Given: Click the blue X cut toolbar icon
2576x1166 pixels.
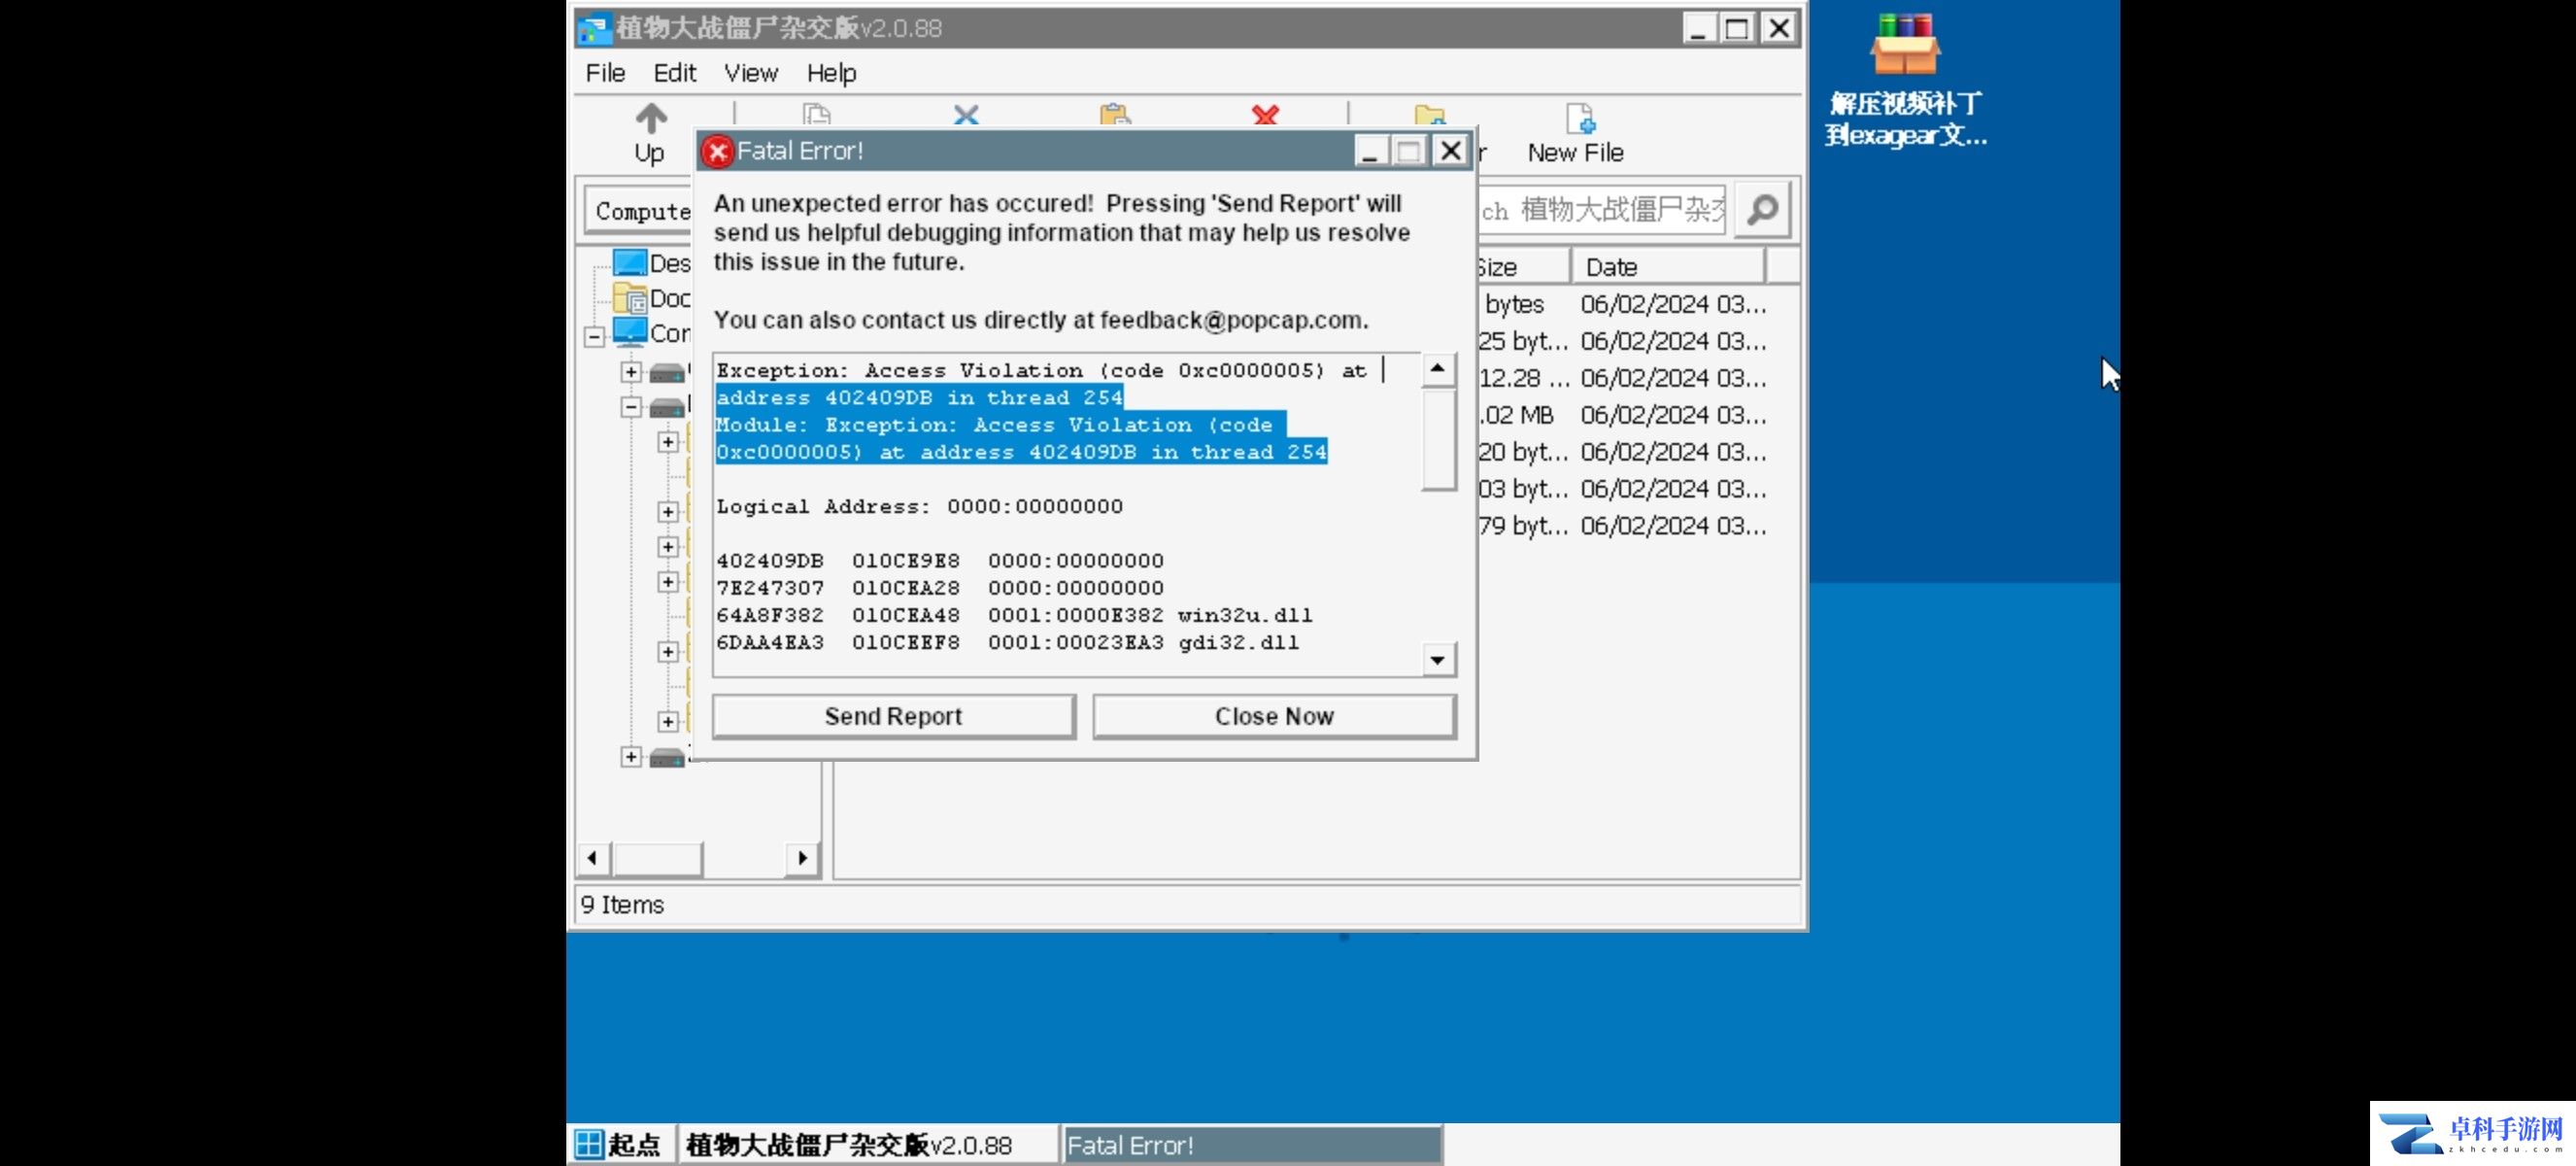Looking at the screenshot, I should 966,114.
